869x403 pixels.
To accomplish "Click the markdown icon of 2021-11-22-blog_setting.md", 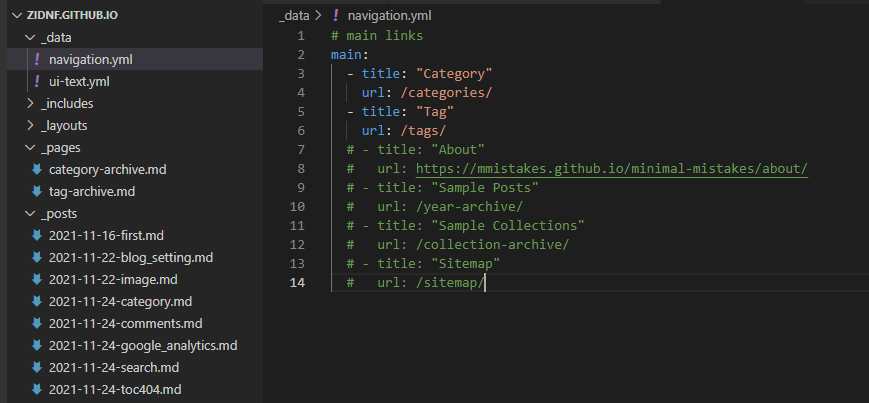I will click(x=37, y=258).
